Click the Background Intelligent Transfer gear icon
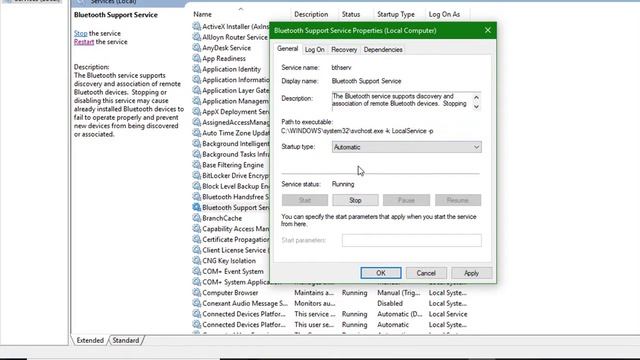The image size is (640, 360). (x=196, y=144)
